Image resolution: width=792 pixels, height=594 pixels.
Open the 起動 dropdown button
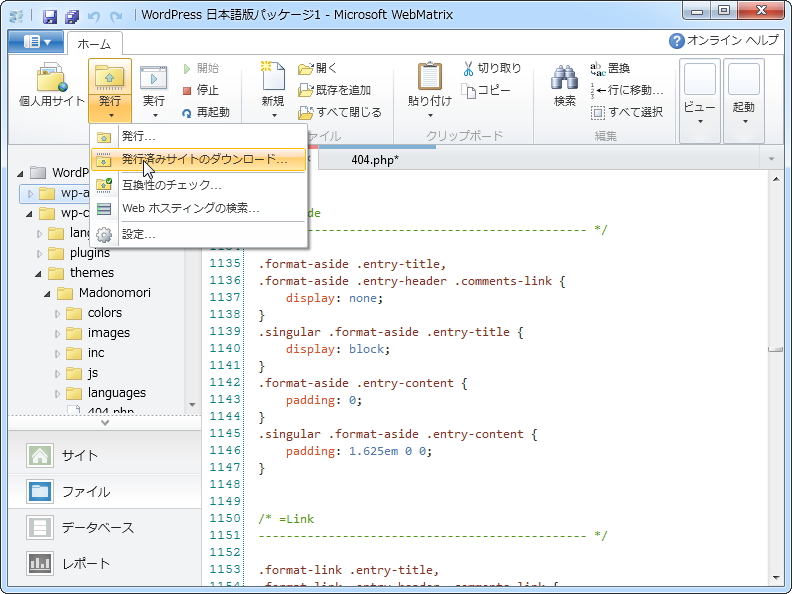pyautogui.click(x=744, y=100)
